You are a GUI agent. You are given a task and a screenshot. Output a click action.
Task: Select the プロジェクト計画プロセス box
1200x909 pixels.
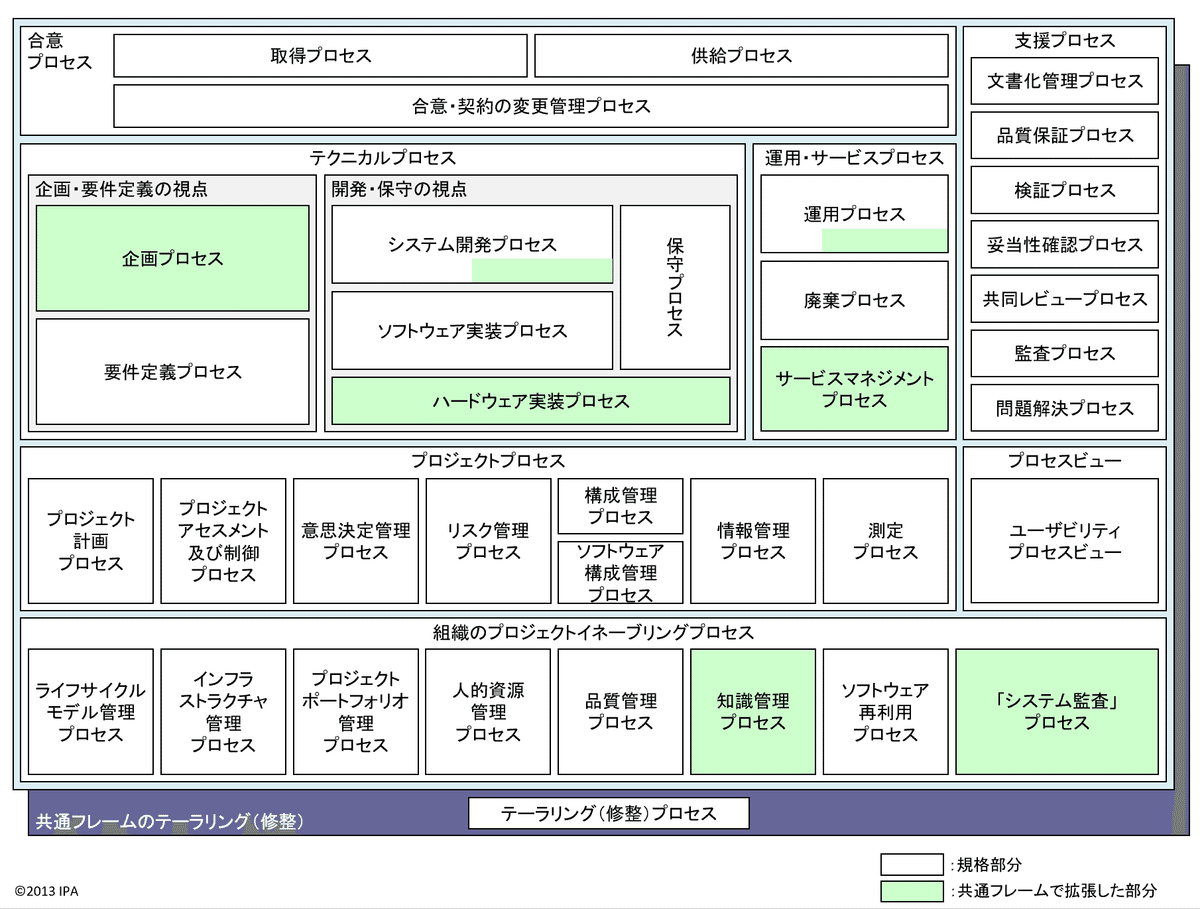coord(91,541)
